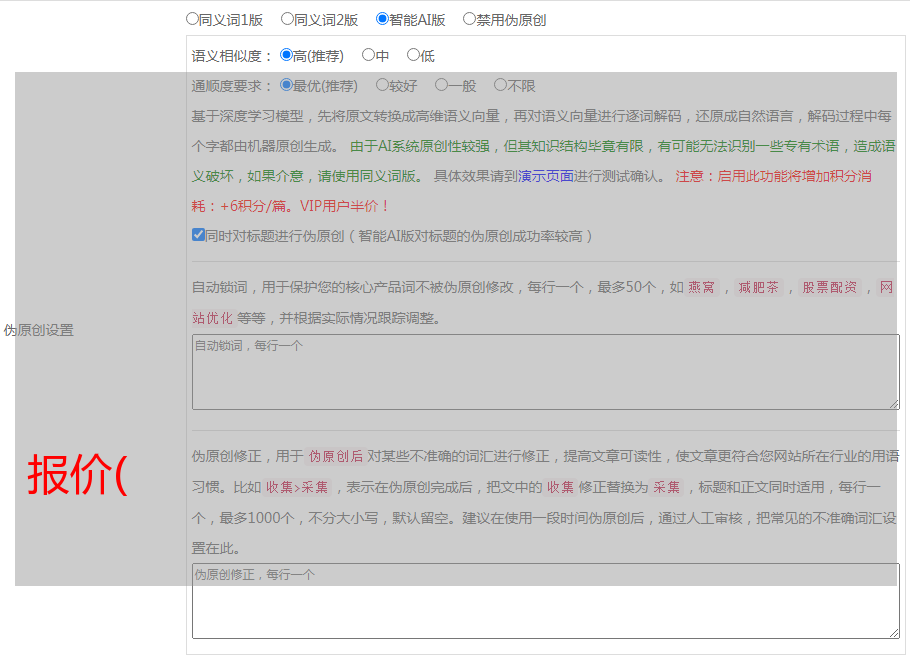This screenshot has height=658, width=911.
Task: Choose the 同义词2版 mode
Action: [x=288, y=19]
